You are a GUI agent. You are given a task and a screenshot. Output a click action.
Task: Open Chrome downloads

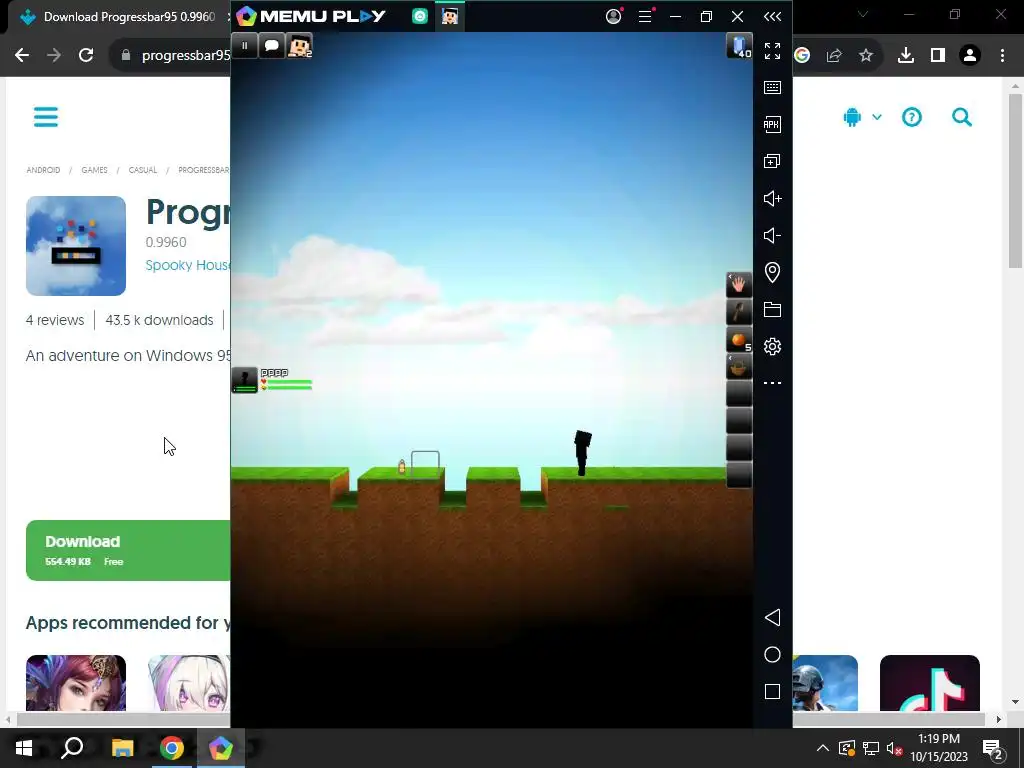pos(906,56)
